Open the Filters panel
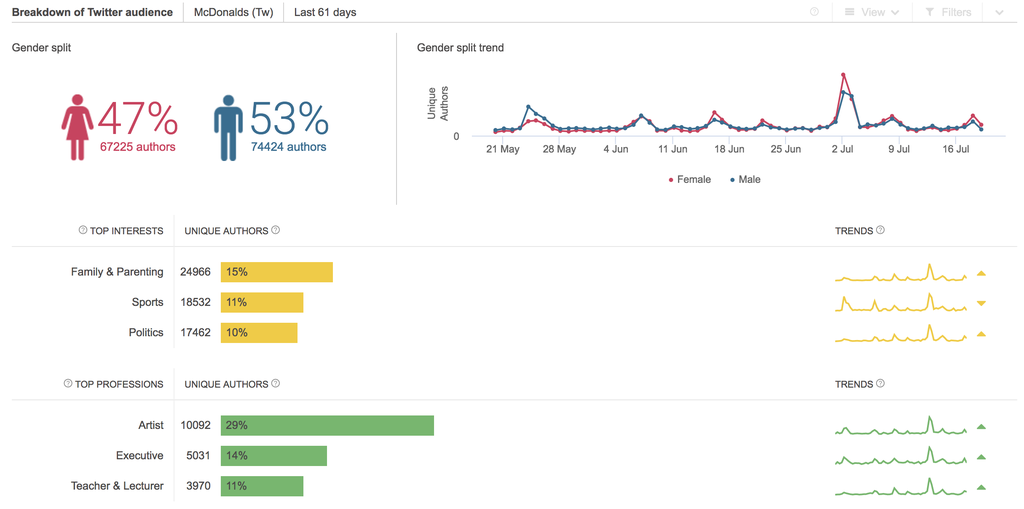Viewport: 1024px width, 509px height. coord(948,12)
